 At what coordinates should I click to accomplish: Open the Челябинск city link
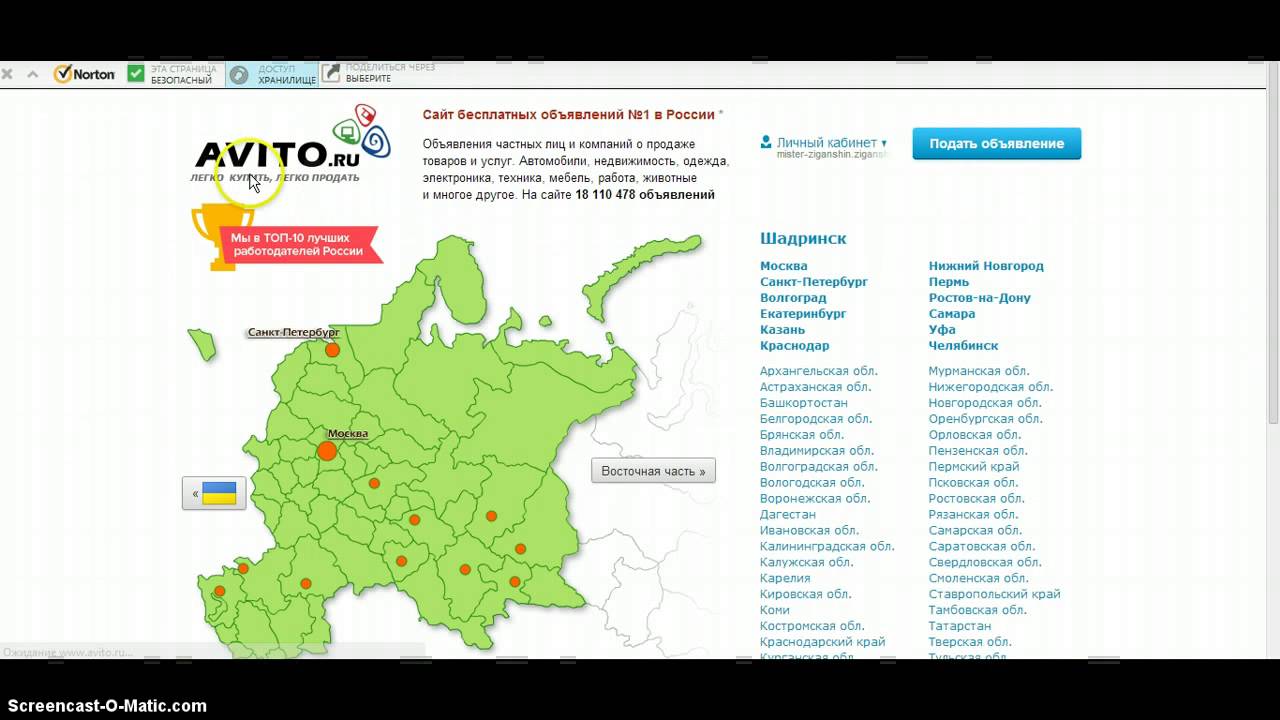pyautogui.click(x=963, y=346)
